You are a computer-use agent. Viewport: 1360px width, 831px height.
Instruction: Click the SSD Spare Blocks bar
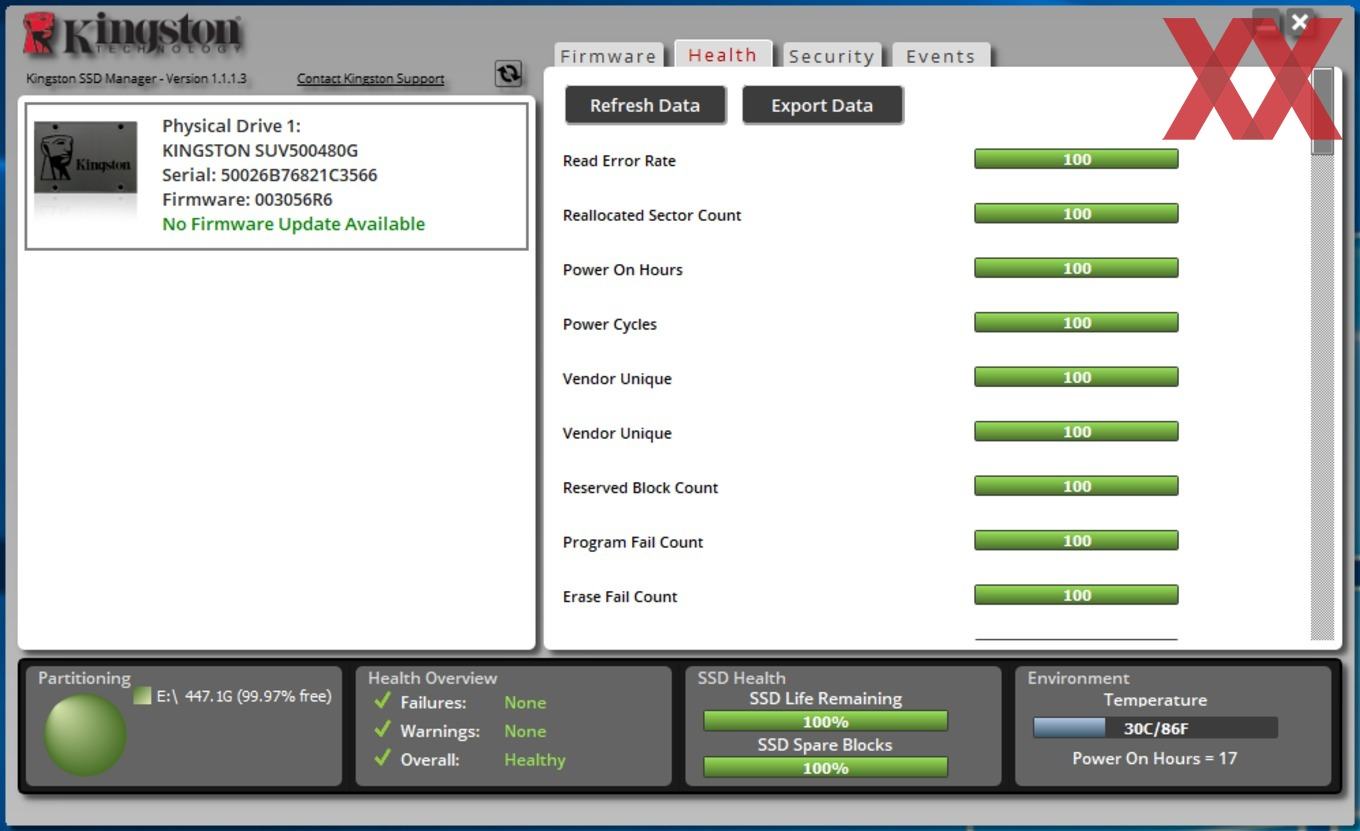(x=825, y=767)
